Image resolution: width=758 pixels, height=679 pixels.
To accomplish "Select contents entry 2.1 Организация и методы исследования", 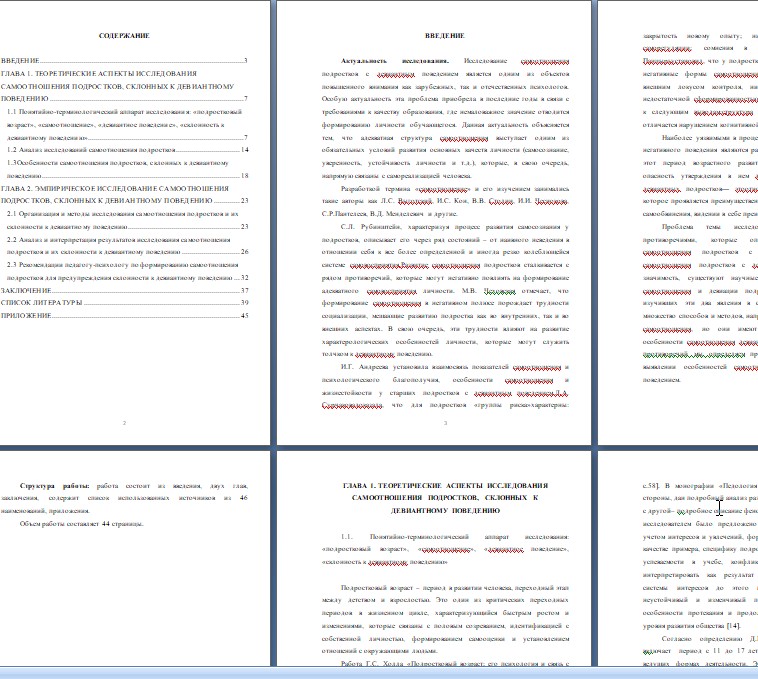I will pyautogui.click(x=128, y=220).
